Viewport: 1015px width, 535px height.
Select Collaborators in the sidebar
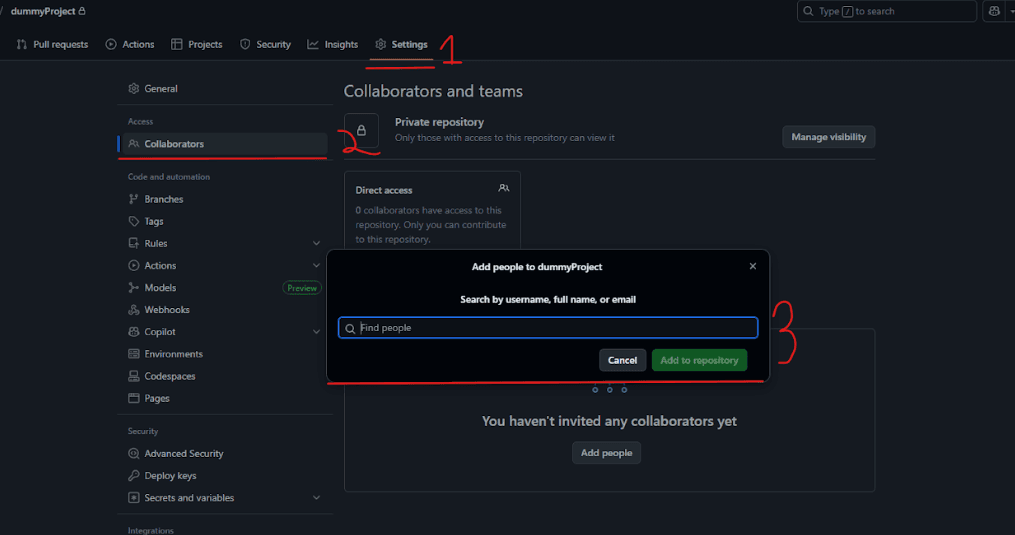pyautogui.click(x=225, y=144)
